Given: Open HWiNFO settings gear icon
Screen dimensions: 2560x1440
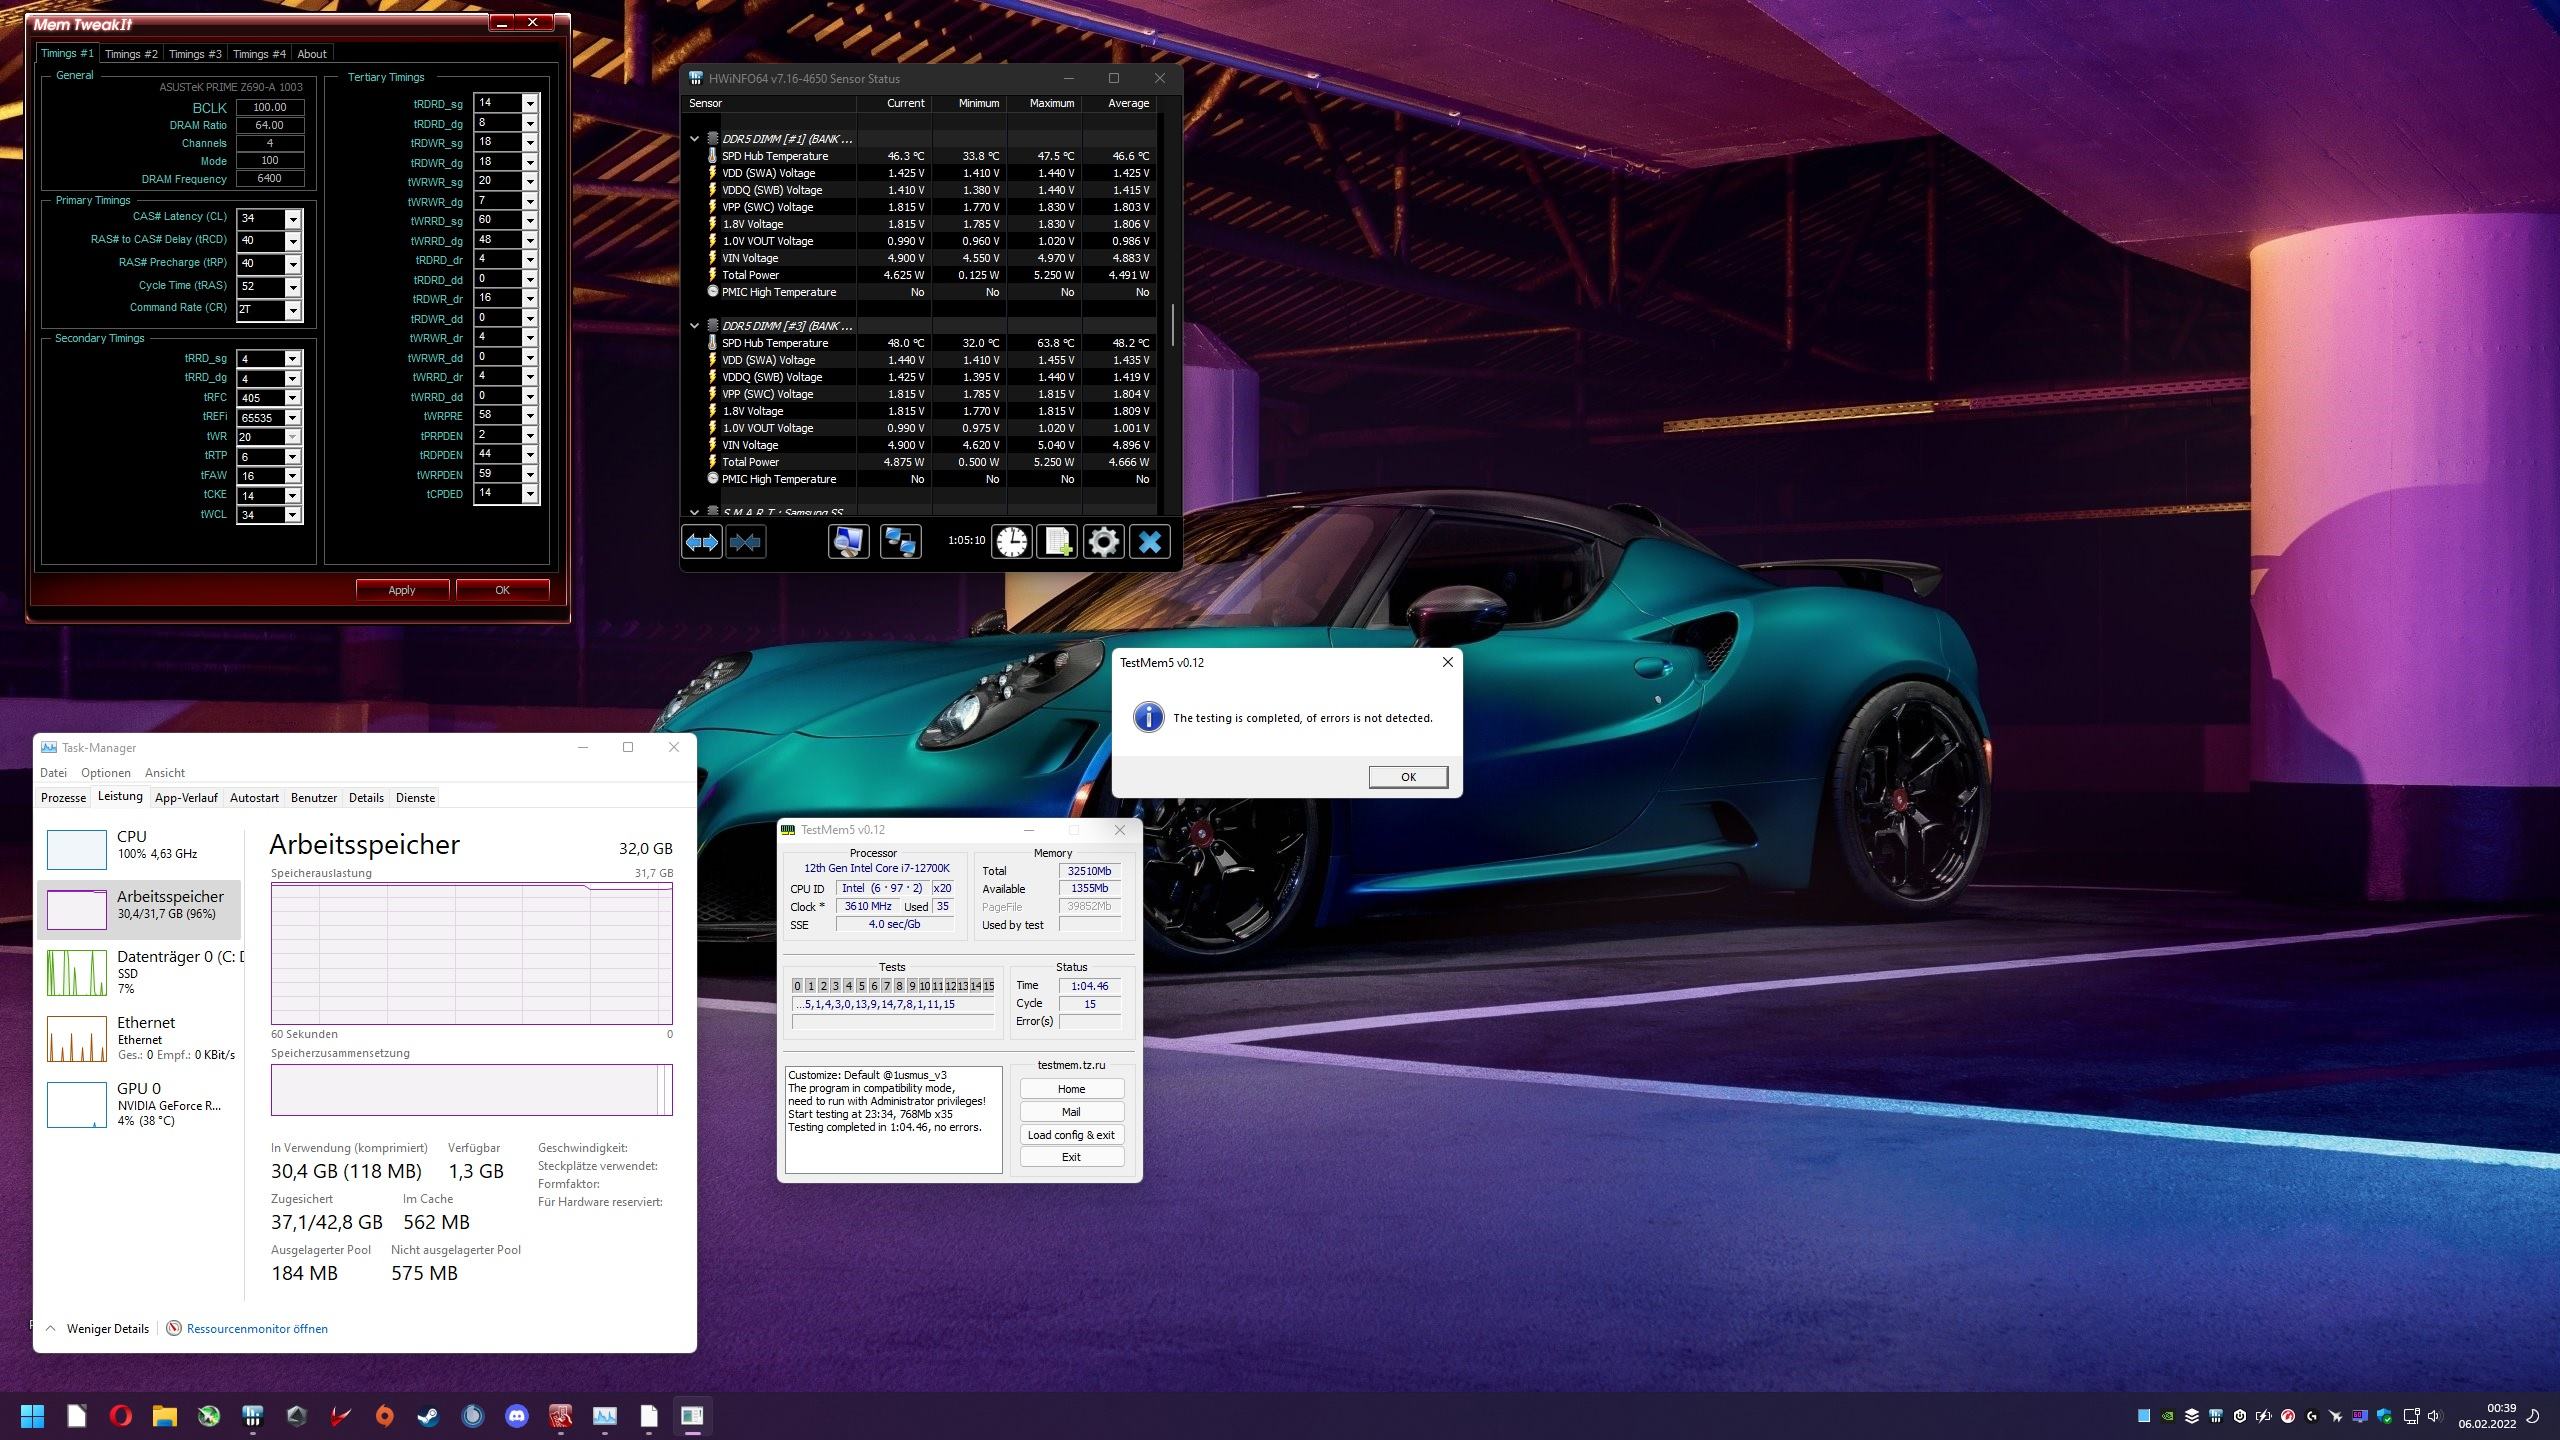Looking at the screenshot, I should (x=1103, y=542).
